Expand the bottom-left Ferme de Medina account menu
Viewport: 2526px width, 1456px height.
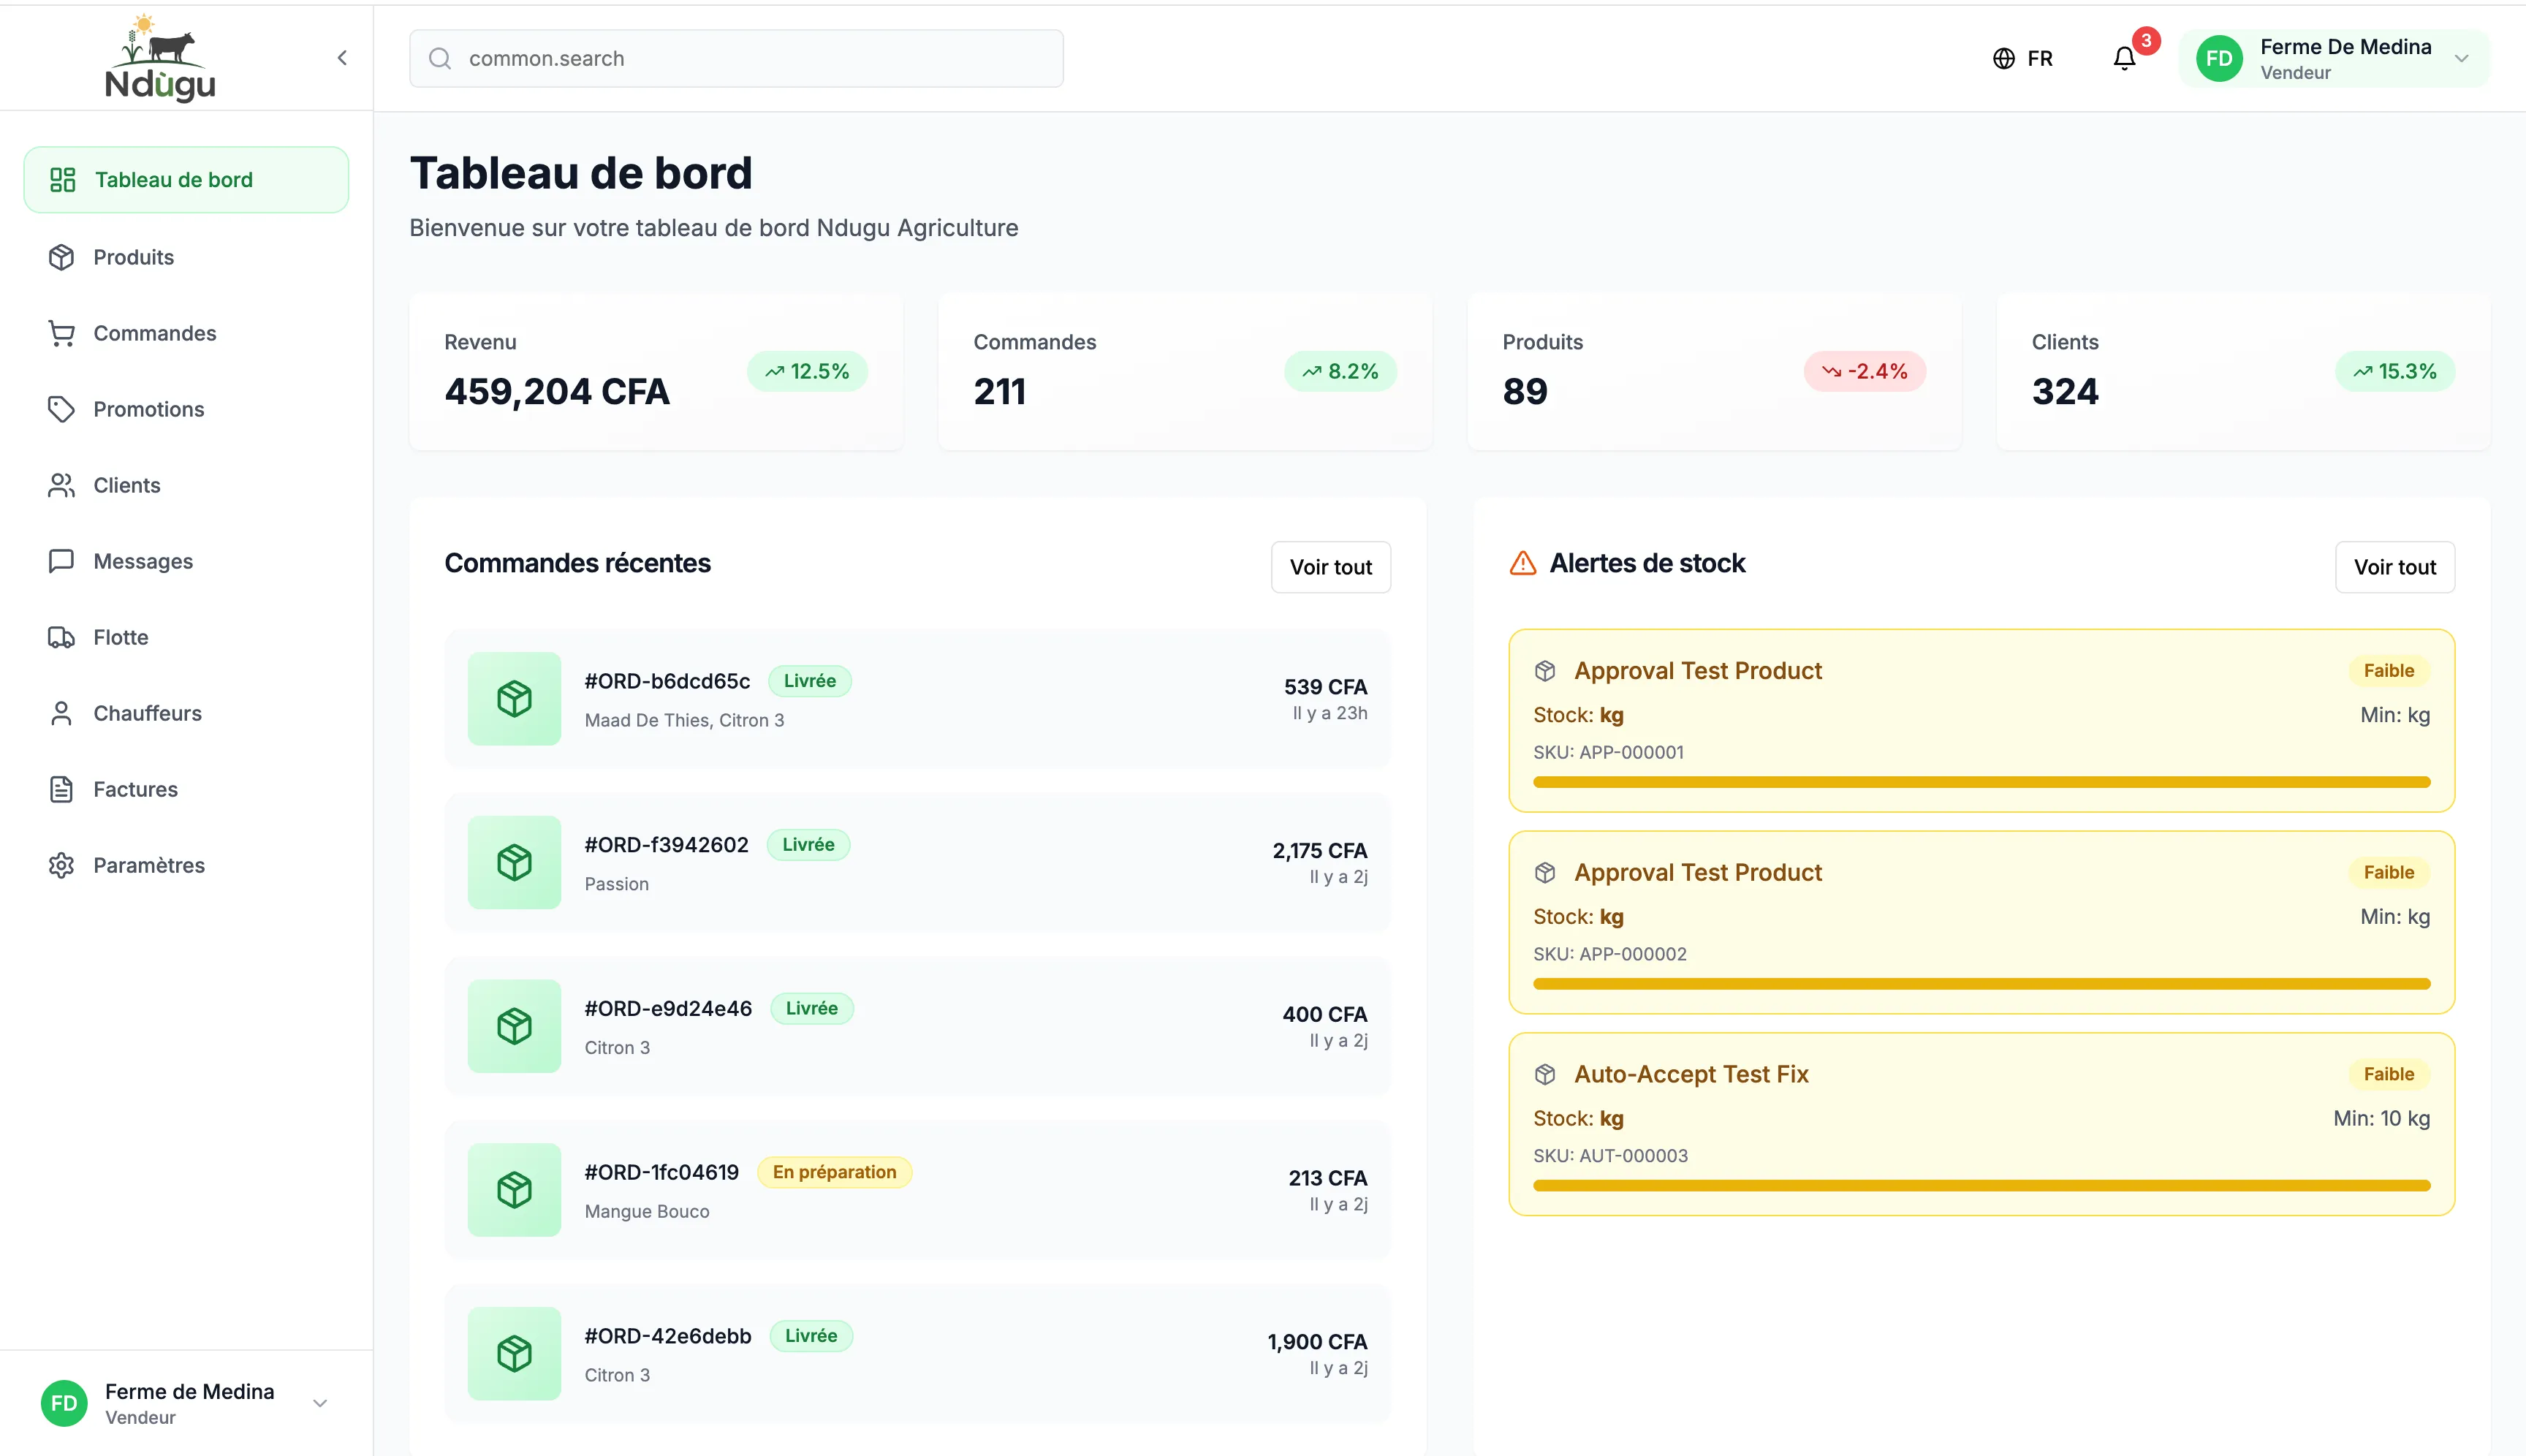pyautogui.click(x=319, y=1403)
